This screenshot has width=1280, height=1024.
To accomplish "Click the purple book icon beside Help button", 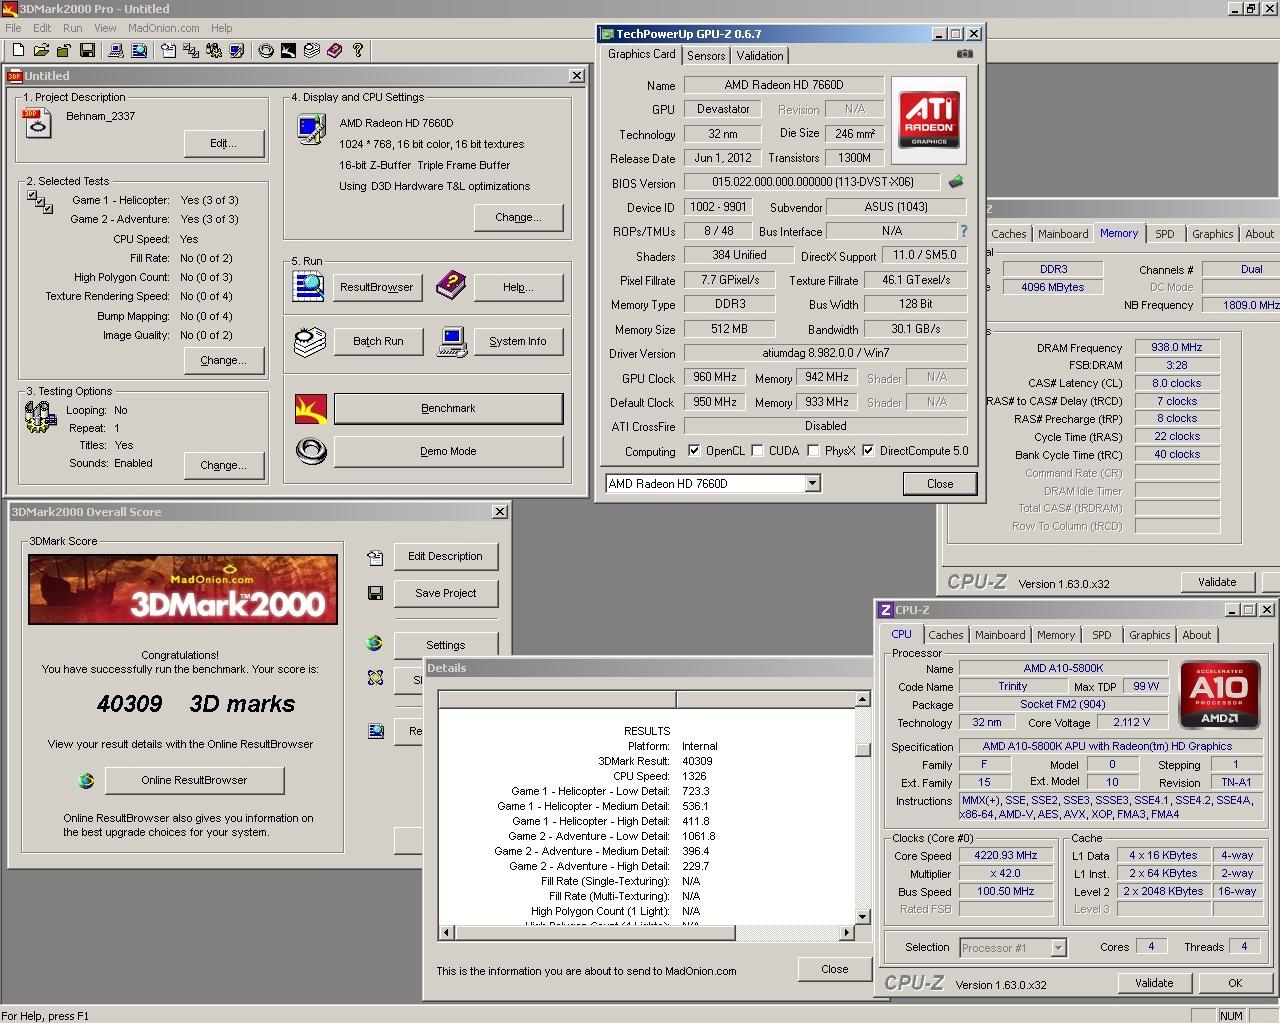I will (x=451, y=286).
